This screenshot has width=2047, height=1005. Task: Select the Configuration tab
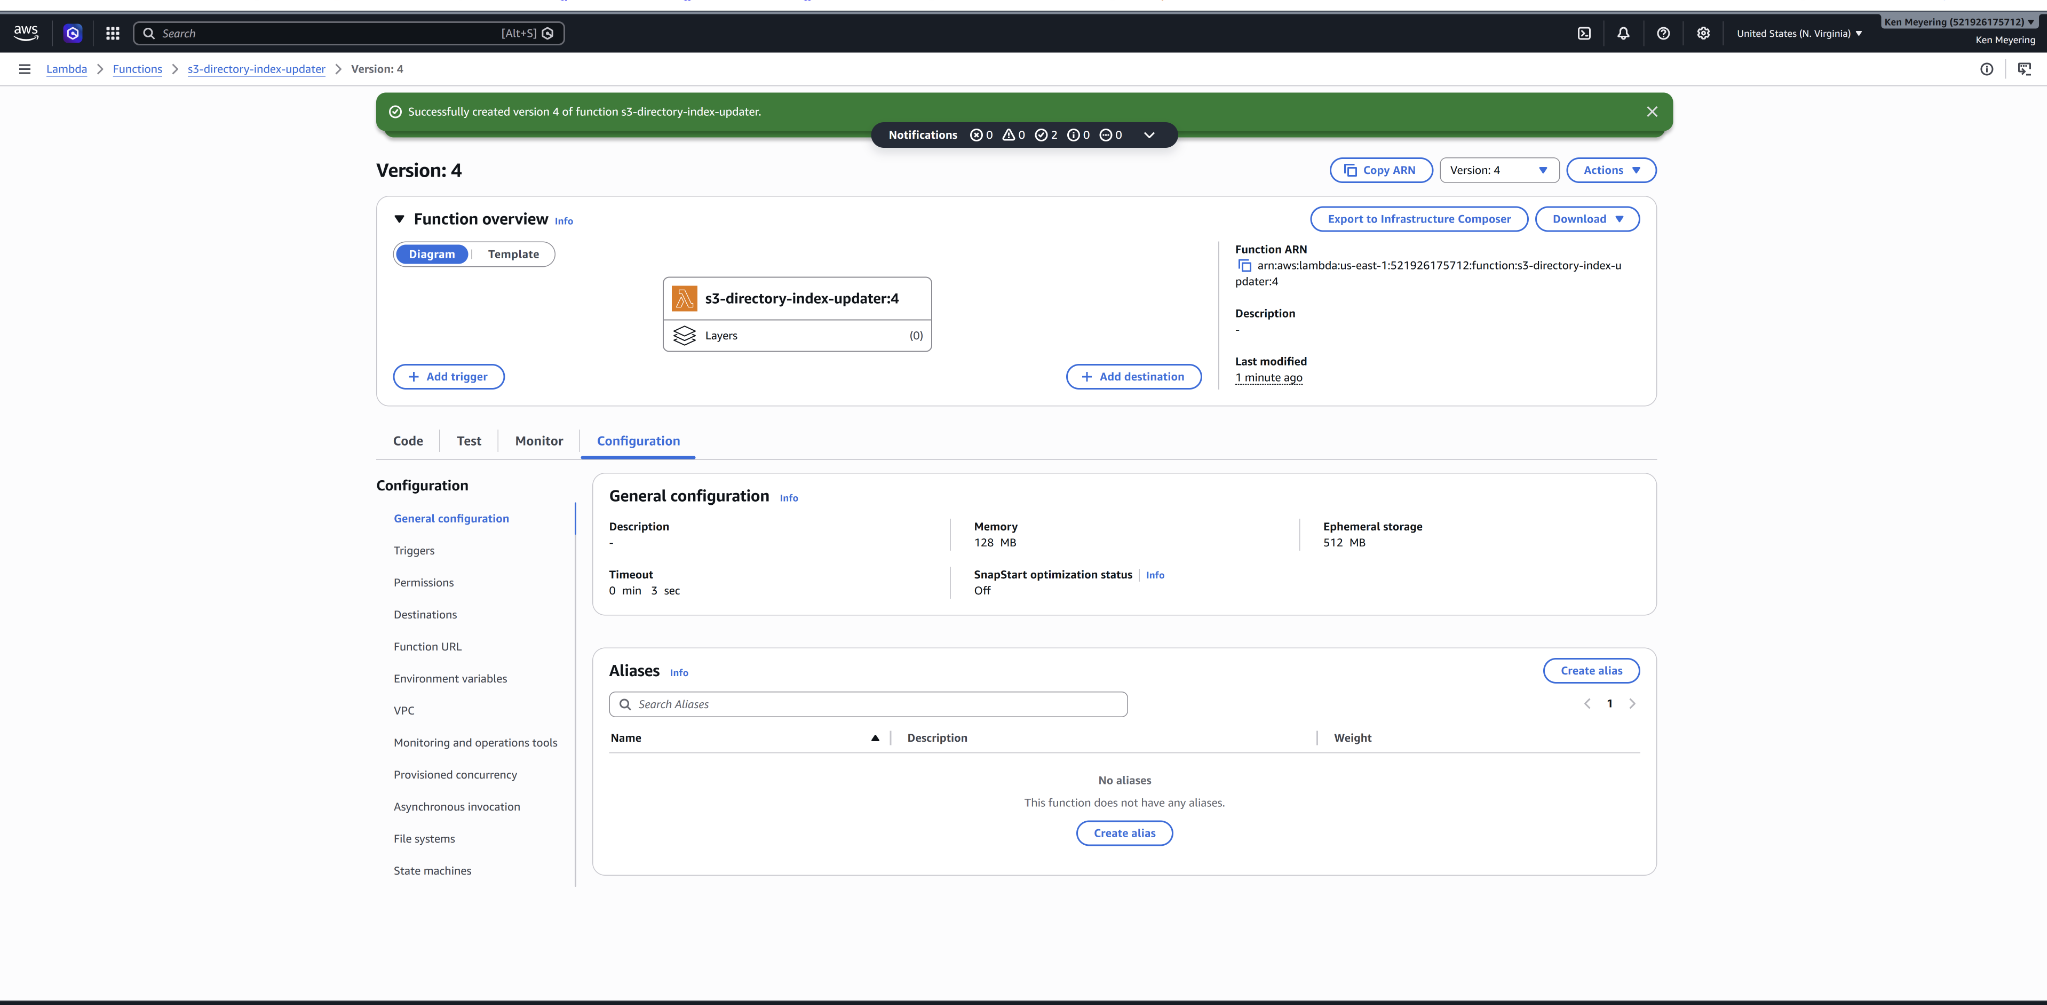coord(638,441)
